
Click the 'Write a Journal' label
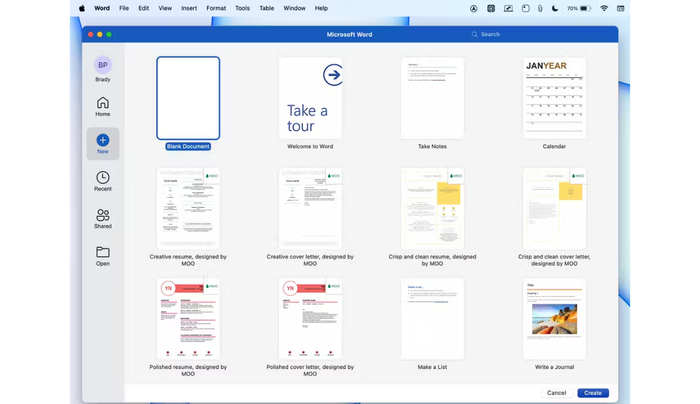click(554, 367)
